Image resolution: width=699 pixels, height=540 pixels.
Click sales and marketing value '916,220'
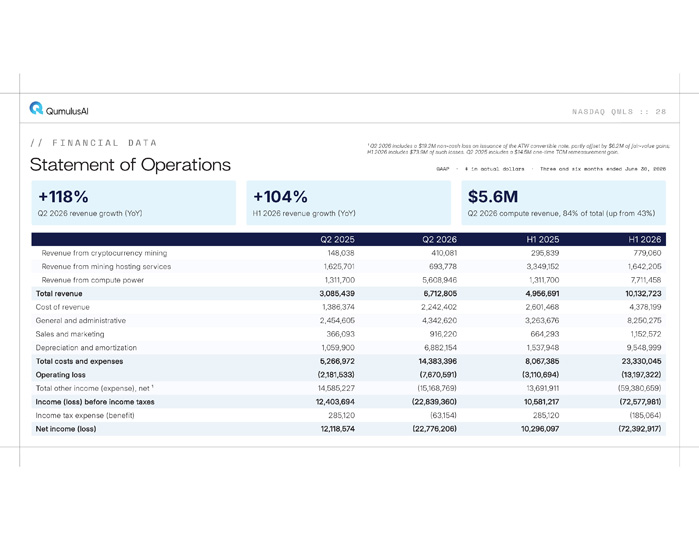[444, 334]
